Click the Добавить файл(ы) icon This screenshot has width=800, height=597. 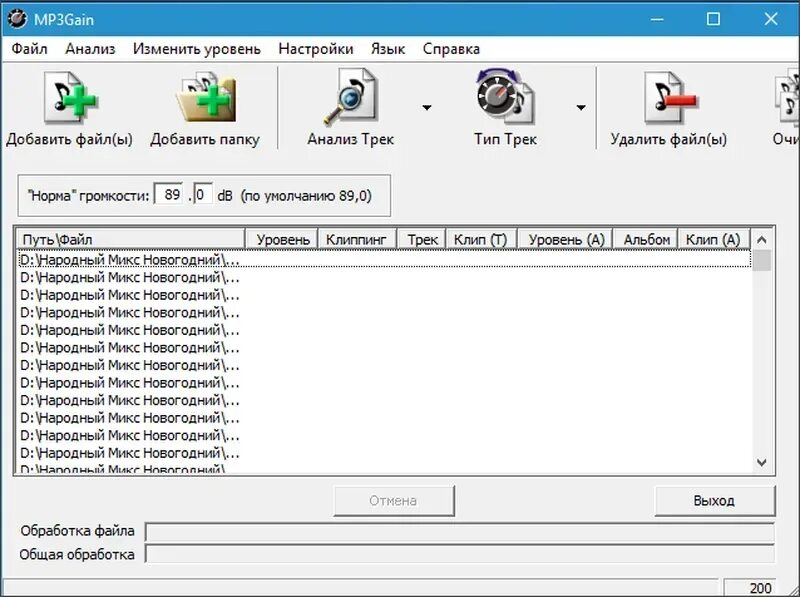(70, 97)
